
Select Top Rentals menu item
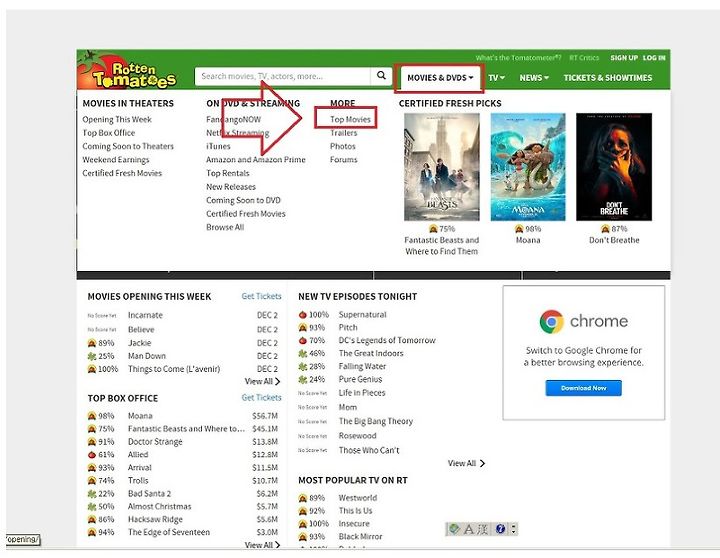pyautogui.click(x=227, y=173)
